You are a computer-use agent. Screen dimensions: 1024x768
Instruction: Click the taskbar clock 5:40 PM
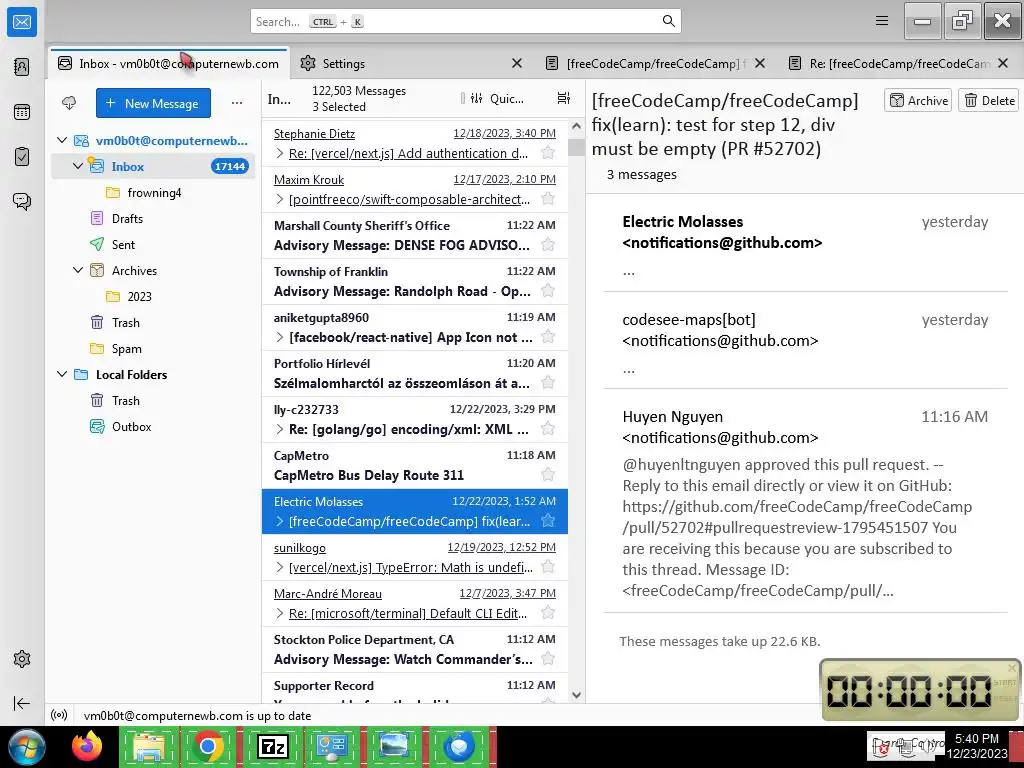[977, 739]
